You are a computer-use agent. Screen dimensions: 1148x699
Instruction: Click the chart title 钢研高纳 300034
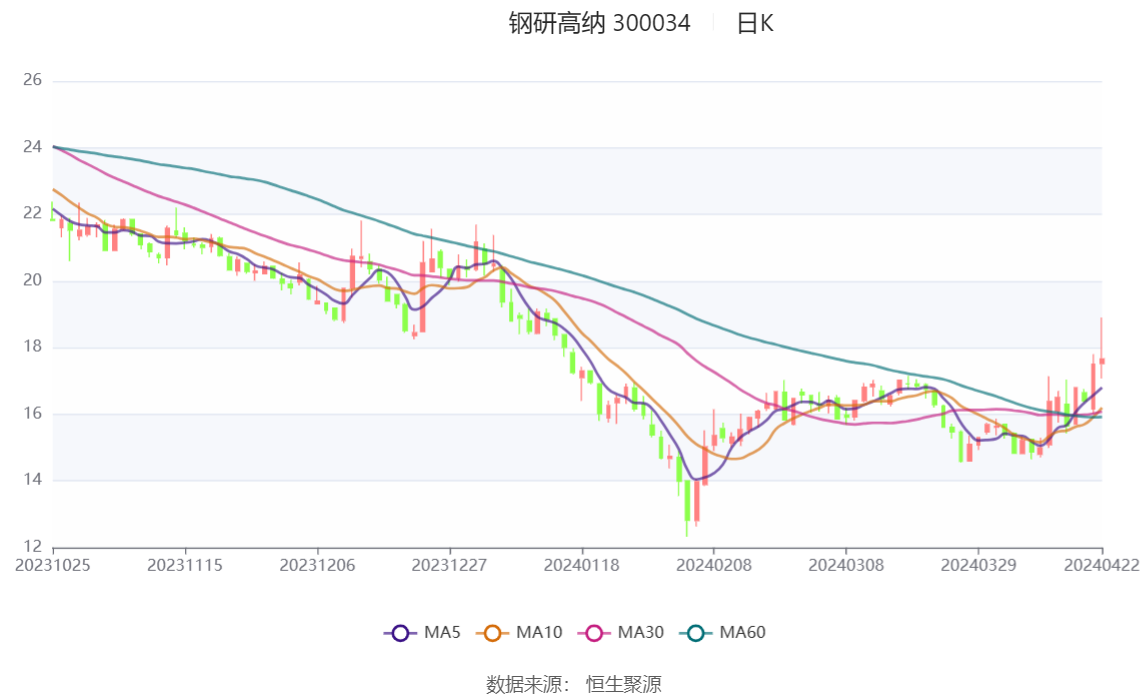(x=599, y=24)
